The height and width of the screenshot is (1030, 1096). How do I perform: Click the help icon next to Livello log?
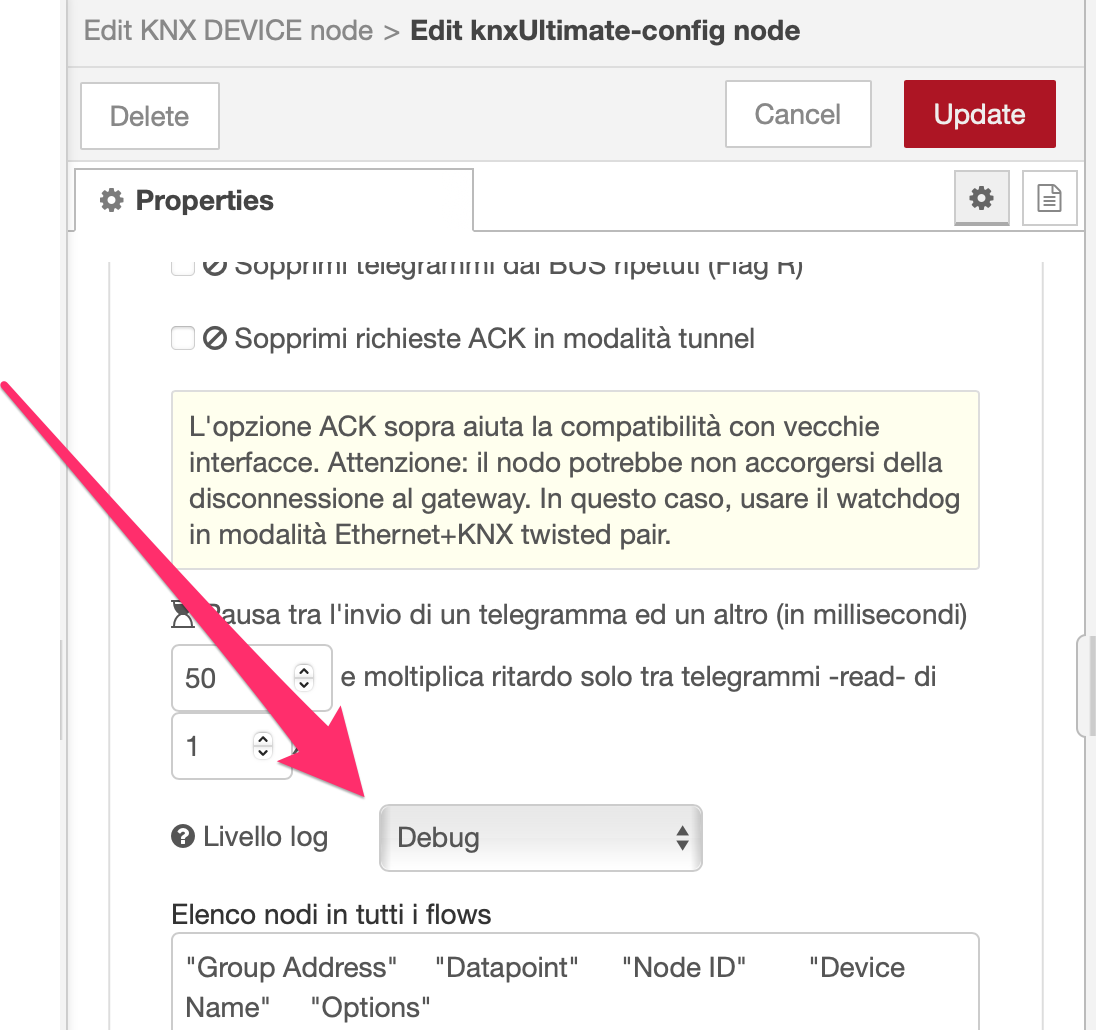(182, 835)
